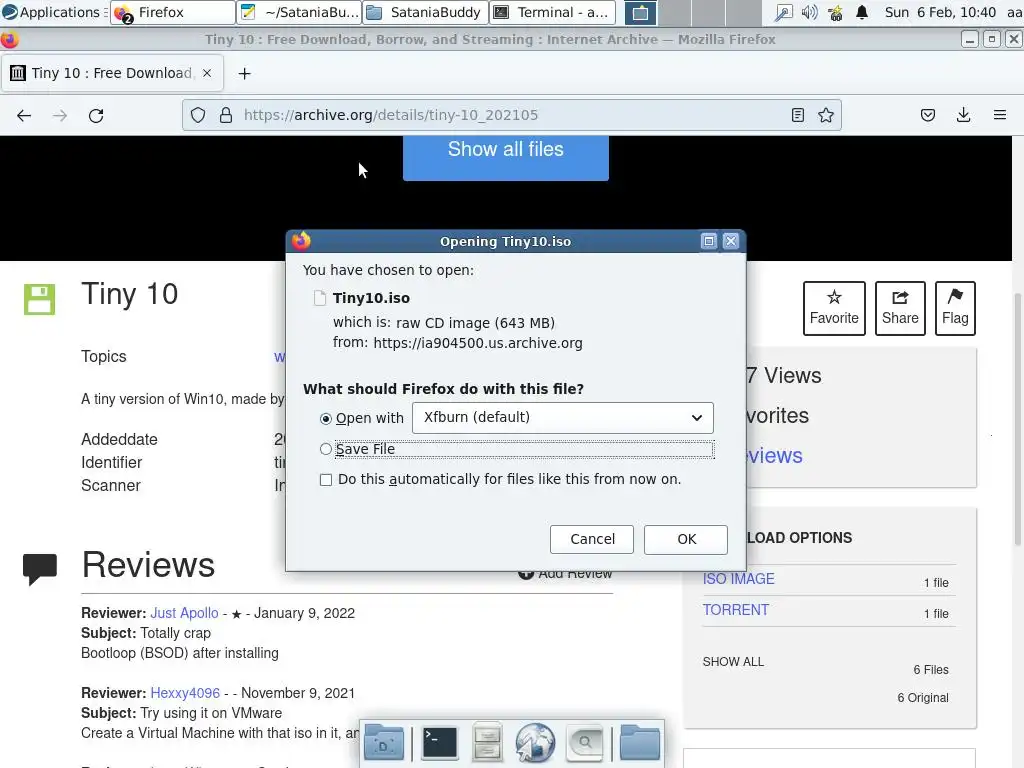
Task: Open the TORRENT download link
Action: 735,610
